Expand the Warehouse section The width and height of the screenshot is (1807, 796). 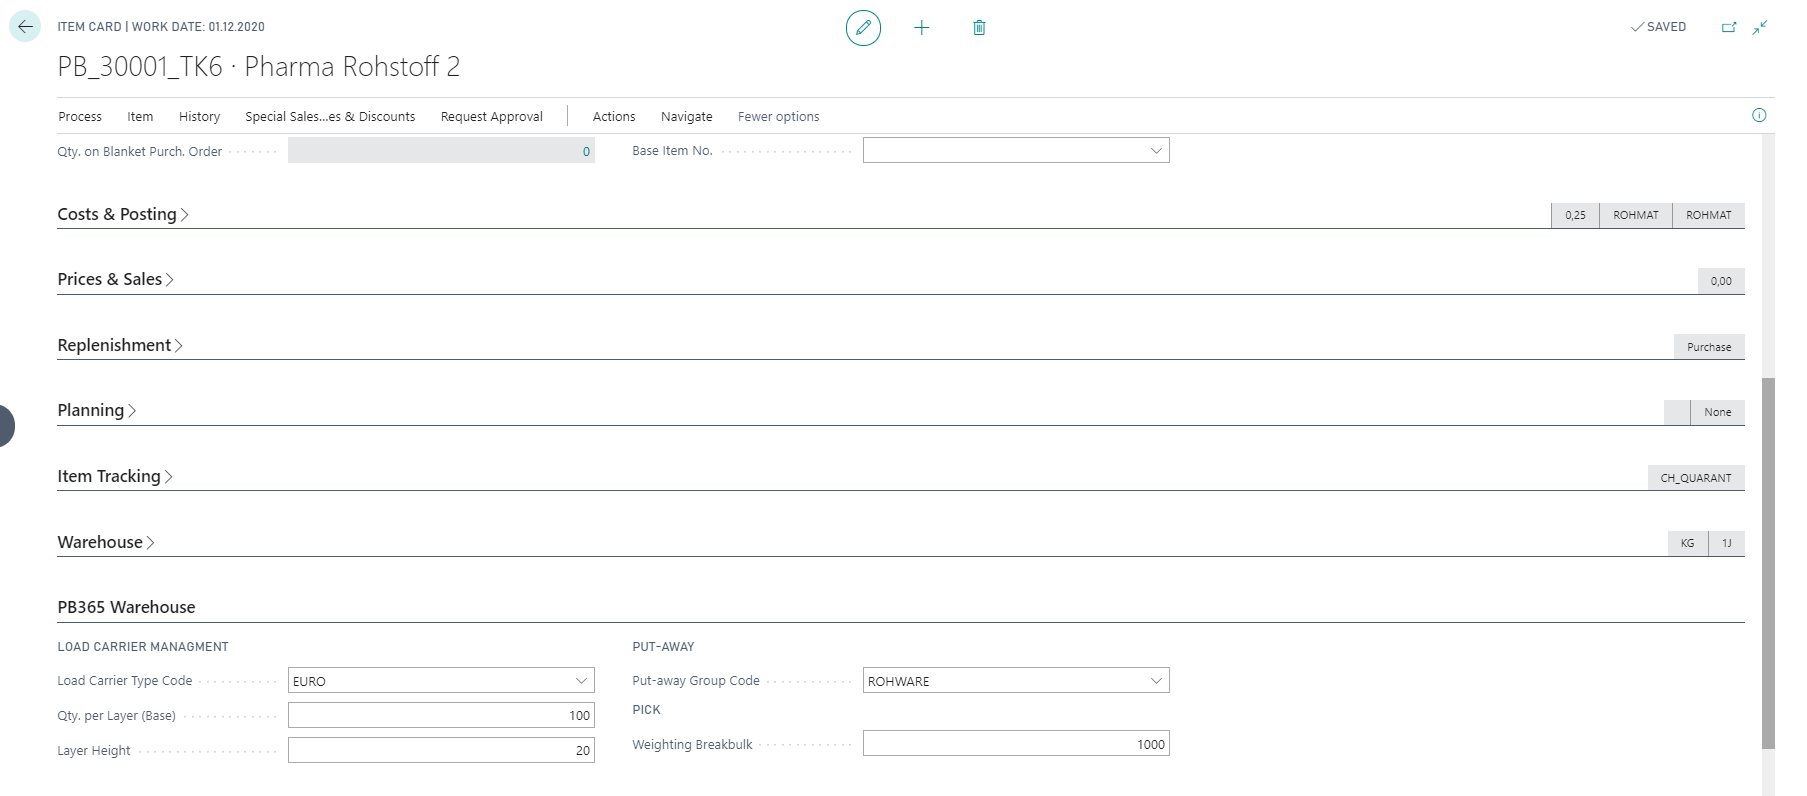click(x=106, y=542)
